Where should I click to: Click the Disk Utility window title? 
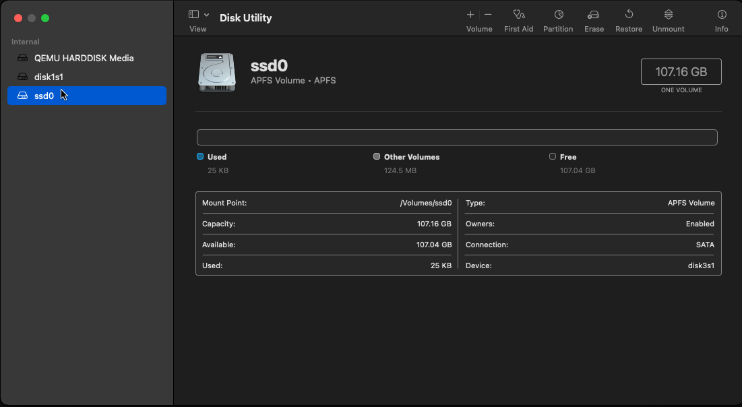pos(246,18)
